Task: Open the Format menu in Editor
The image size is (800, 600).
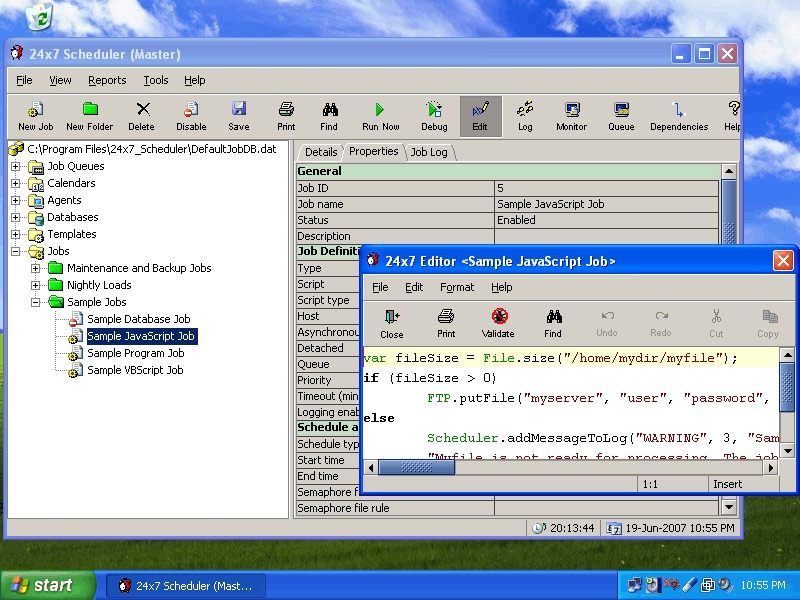Action: click(x=457, y=287)
